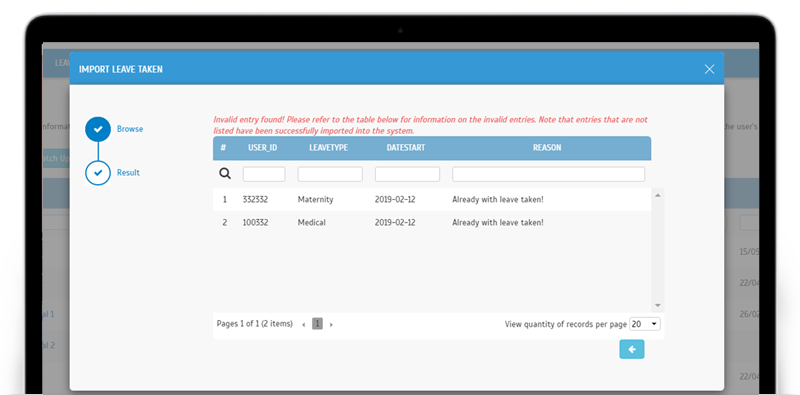Viewport: 800px width, 395px height.
Task: Click "Pages 1 of 1 (2 items)" text
Action: click(x=255, y=324)
